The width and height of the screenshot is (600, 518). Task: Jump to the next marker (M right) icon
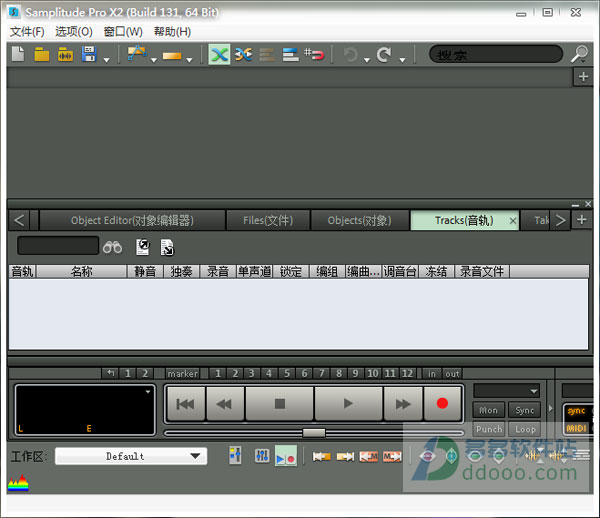point(392,456)
